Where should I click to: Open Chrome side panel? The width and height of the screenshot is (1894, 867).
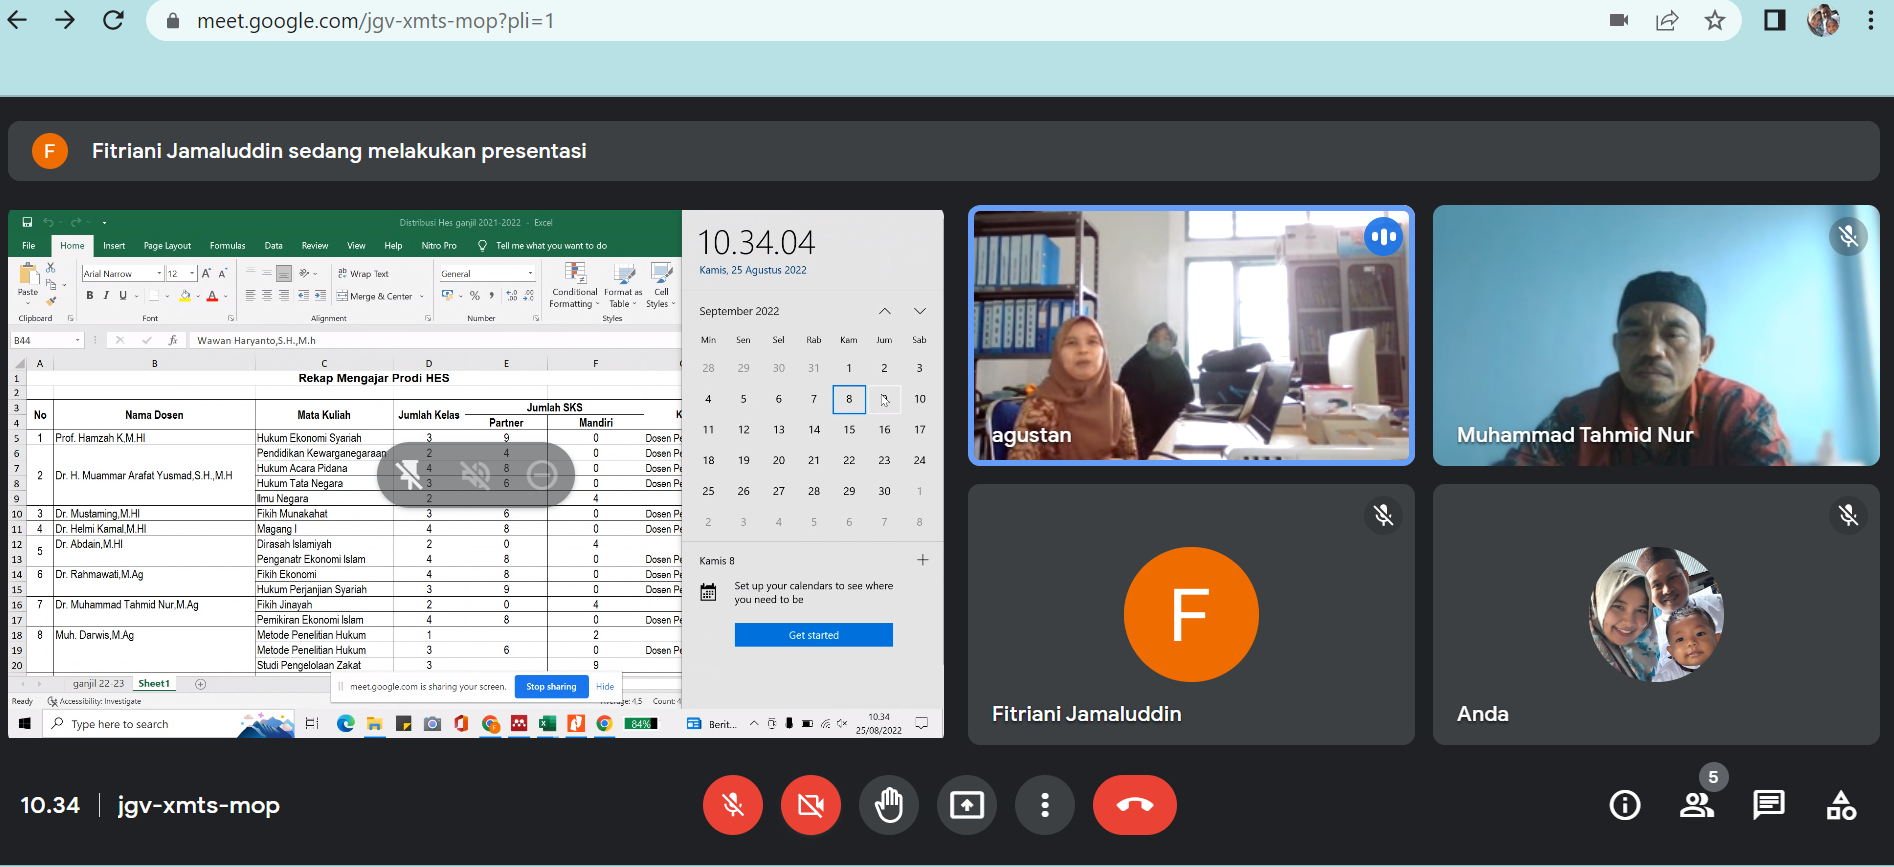1775,21
